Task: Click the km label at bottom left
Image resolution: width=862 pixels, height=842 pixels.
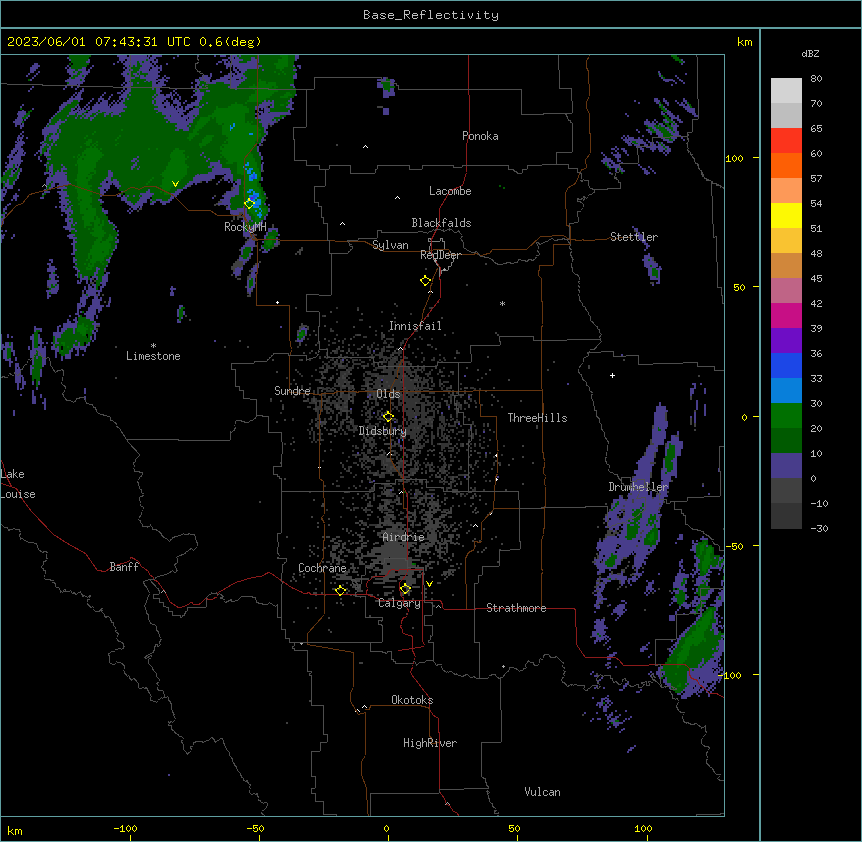Action: coord(15,831)
